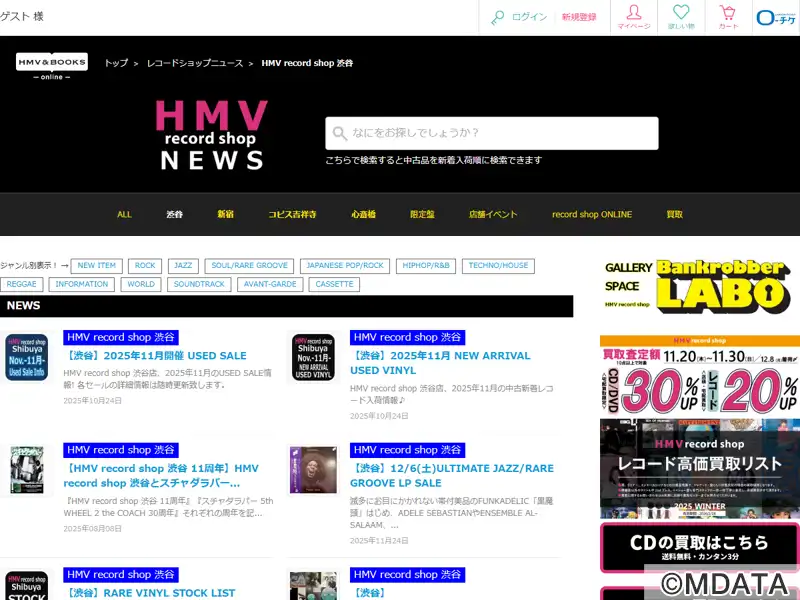Filter by SOUL/RARE GROOVE genre

point(249,266)
